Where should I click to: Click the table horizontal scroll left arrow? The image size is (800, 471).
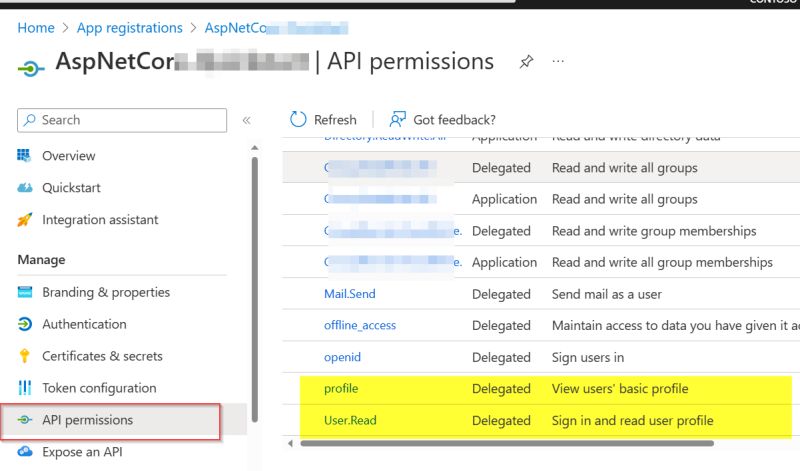tap(290, 443)
